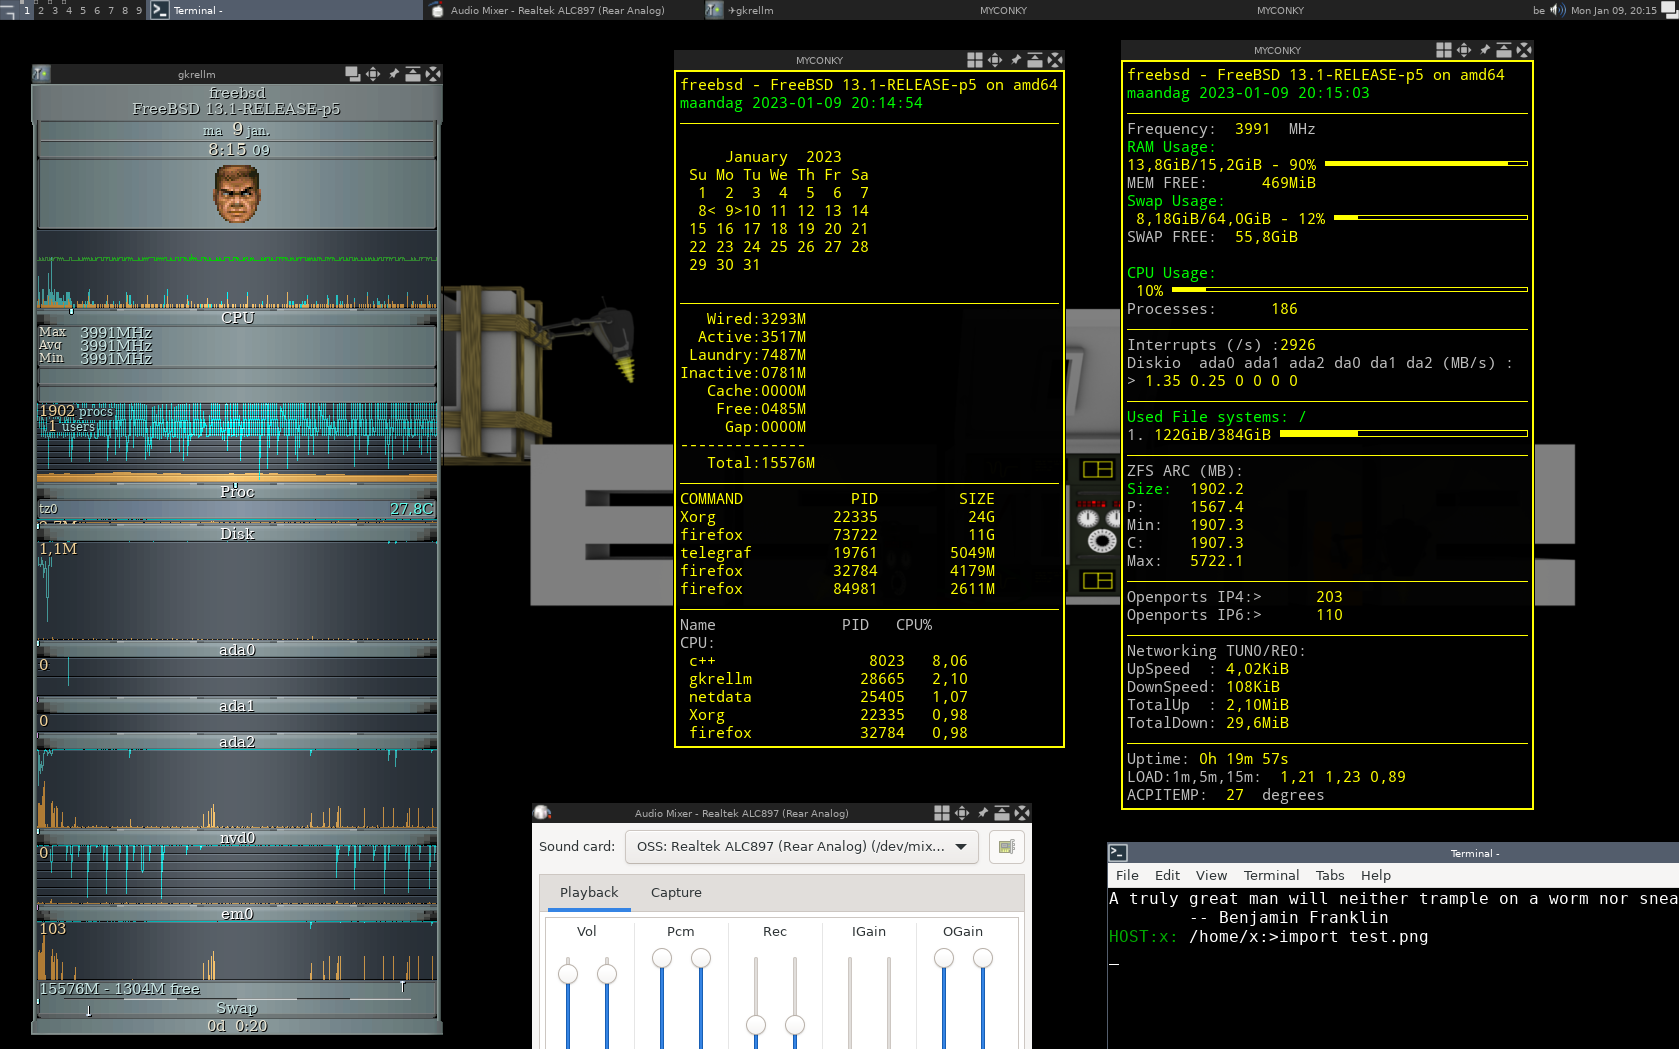Click the grid icon in left MYCONKY titlebar

[x=975, y=60]
